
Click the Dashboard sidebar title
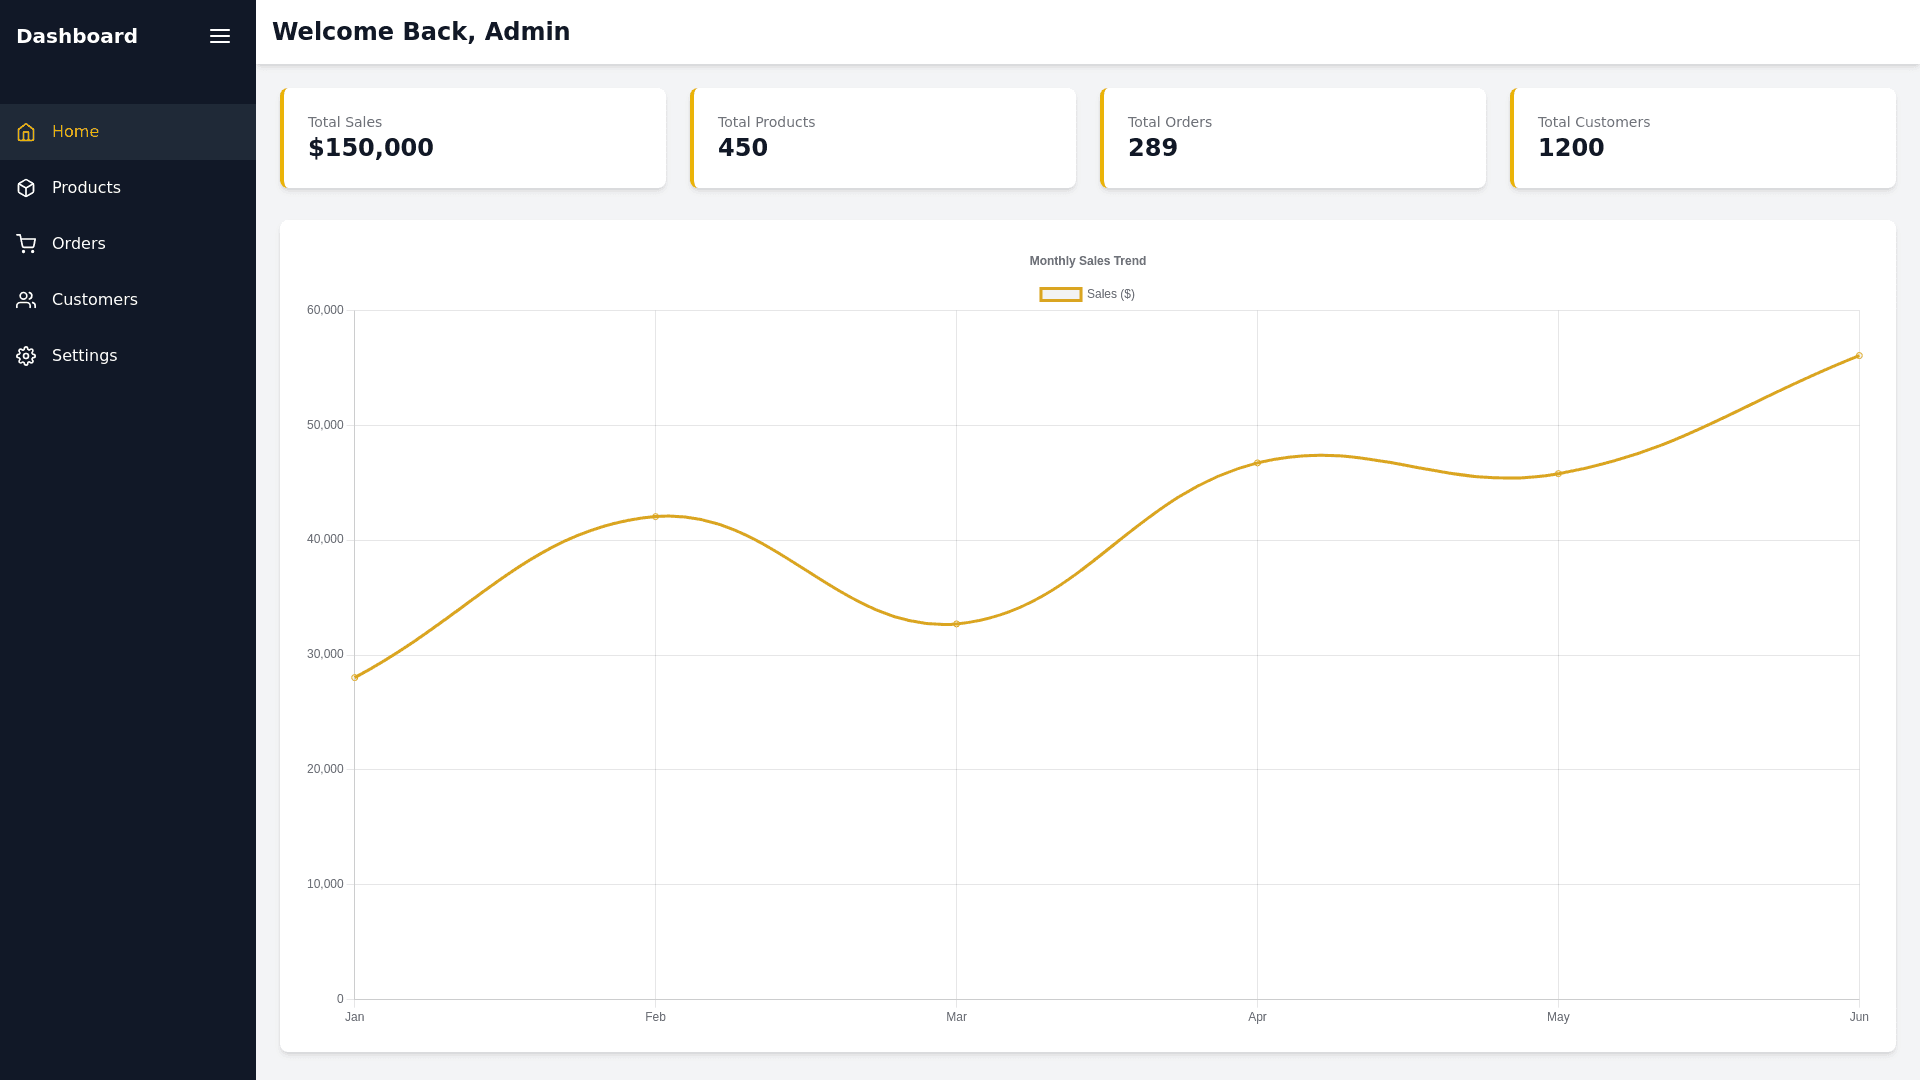tap(77, 36)
